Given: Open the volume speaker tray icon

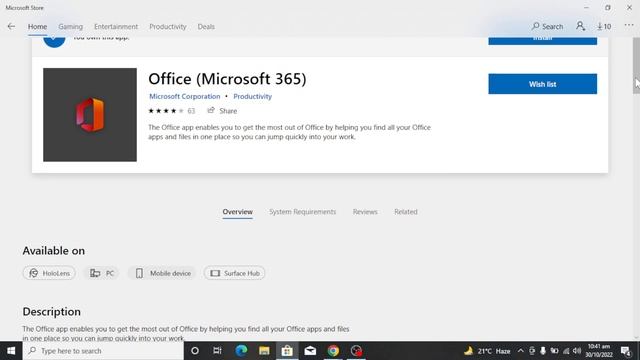Looking at the screenshot, I should 577,351.
